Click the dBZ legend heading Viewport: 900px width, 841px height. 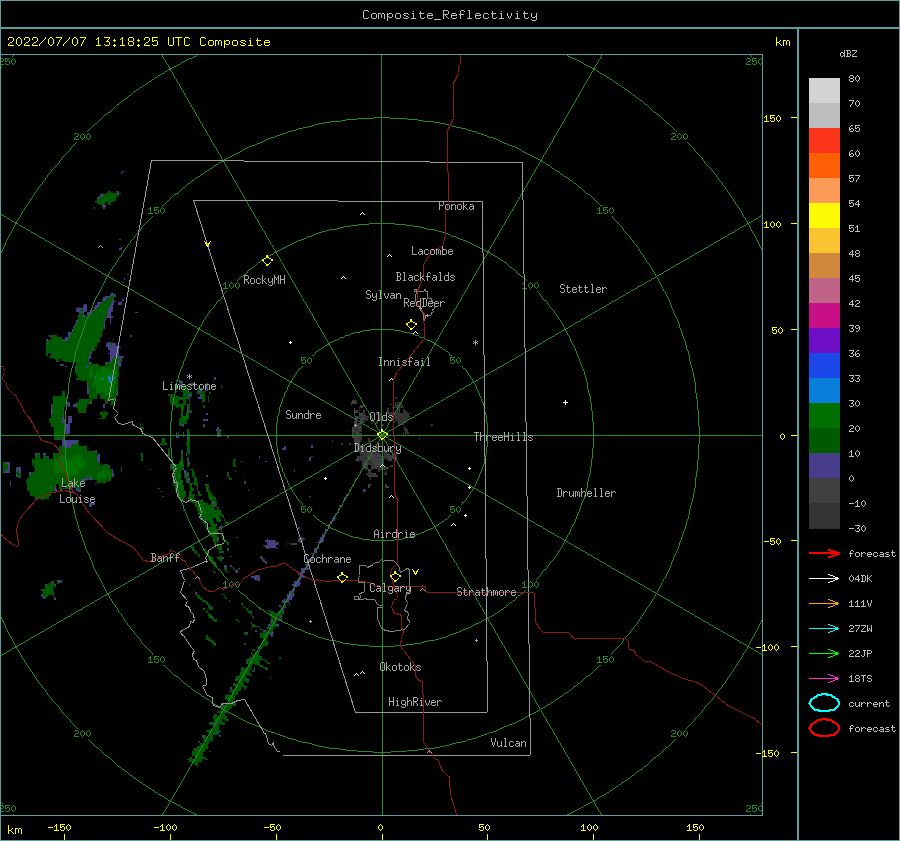point(848,53)
